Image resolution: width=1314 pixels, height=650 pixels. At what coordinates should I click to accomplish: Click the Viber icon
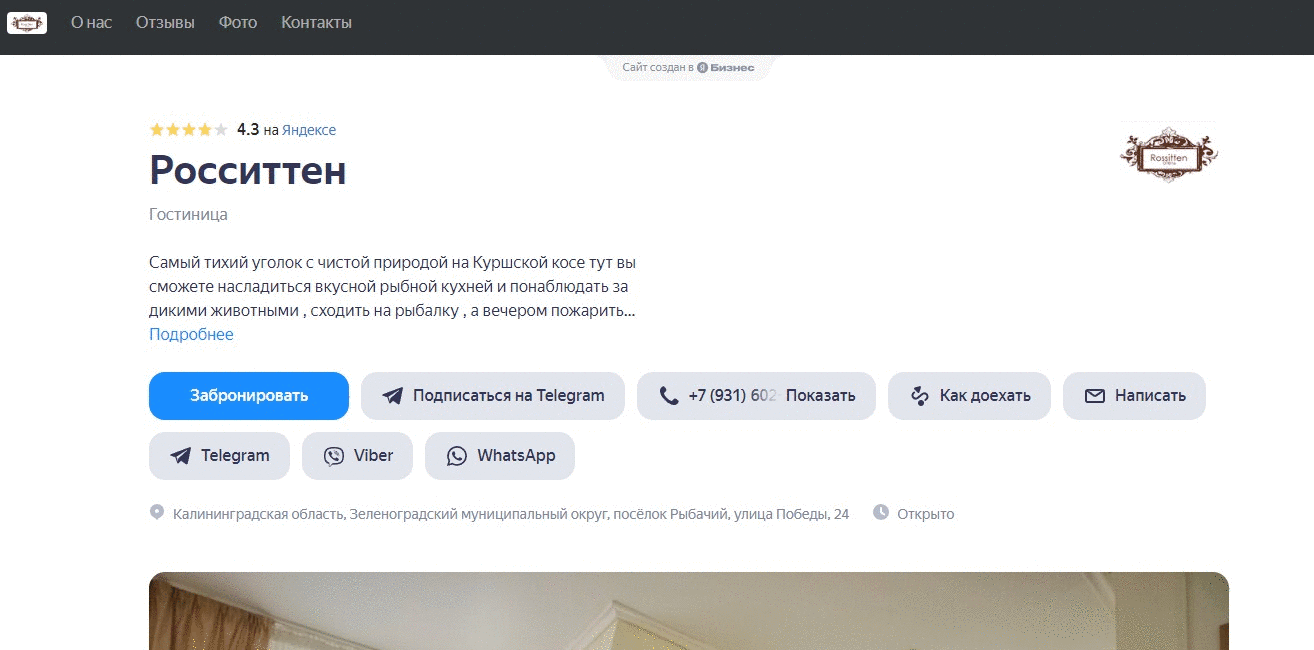(x=333, y=456)
